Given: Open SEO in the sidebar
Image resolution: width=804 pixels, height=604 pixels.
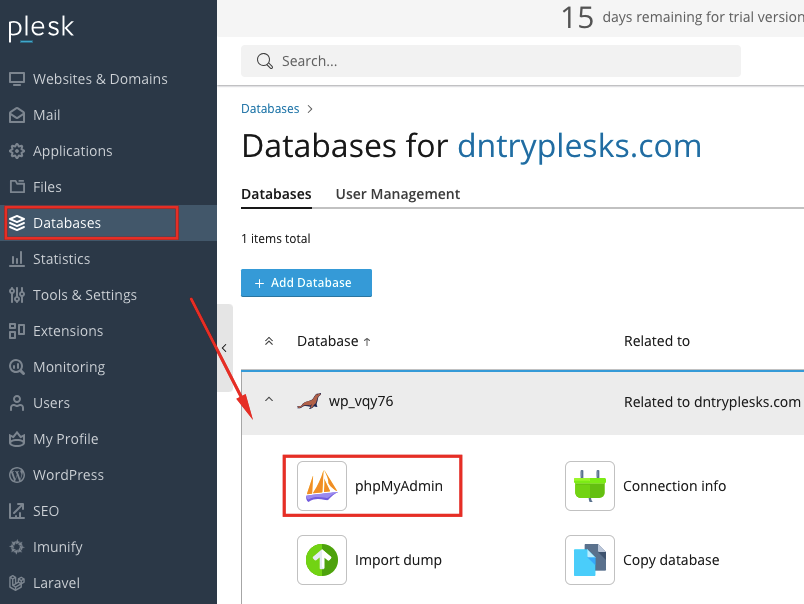Looking at the screenshot, I should [46, 511].
